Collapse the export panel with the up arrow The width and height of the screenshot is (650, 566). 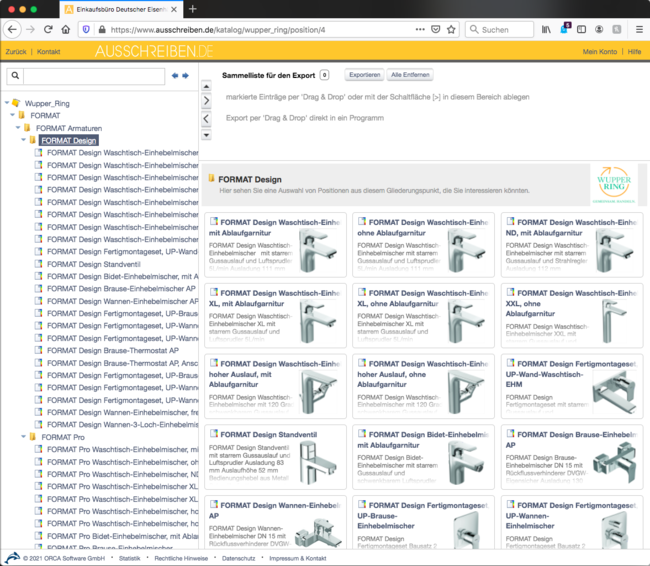[x=206, y=86]
